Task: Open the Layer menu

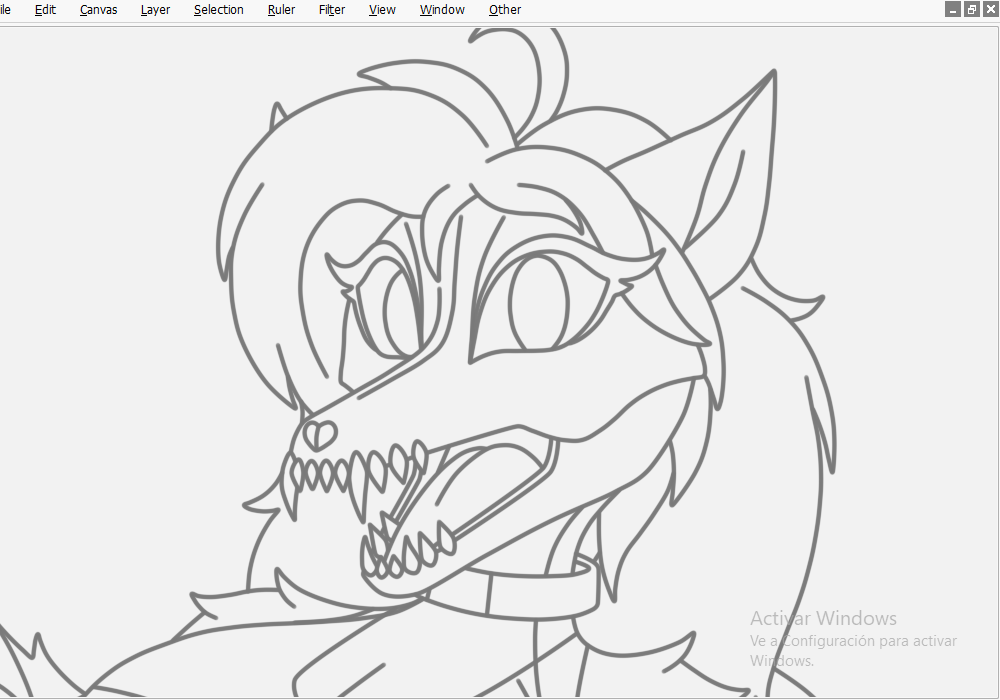Action: point(155,10)
